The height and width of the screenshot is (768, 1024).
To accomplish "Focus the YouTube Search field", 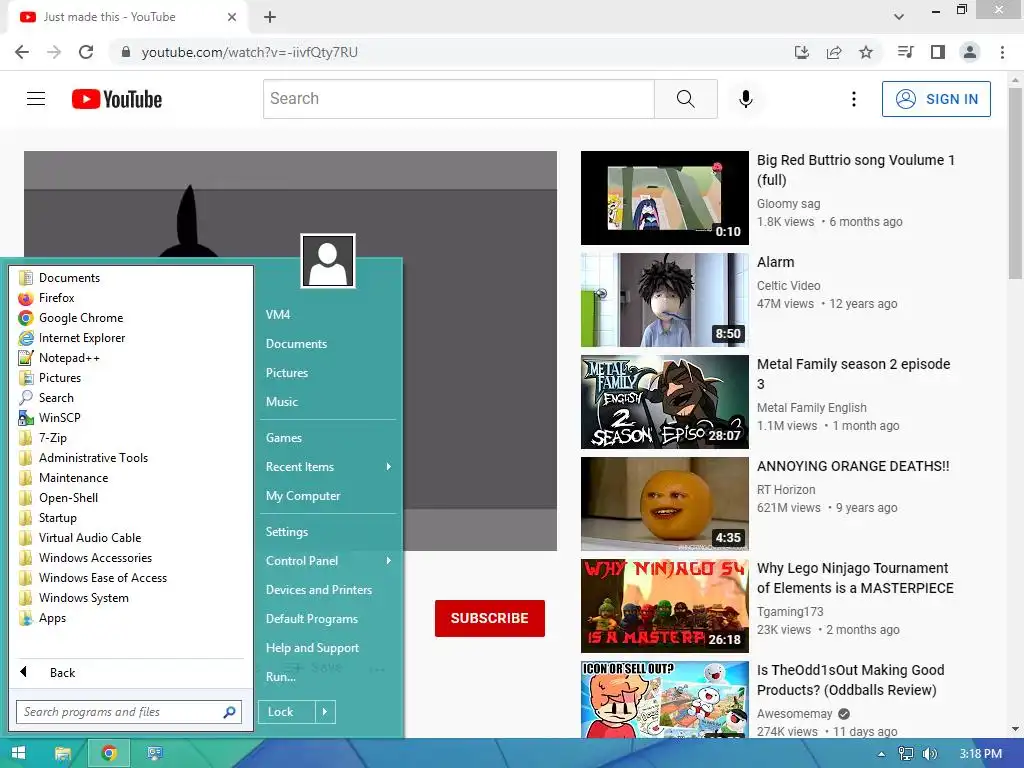I will pos(458,99).
